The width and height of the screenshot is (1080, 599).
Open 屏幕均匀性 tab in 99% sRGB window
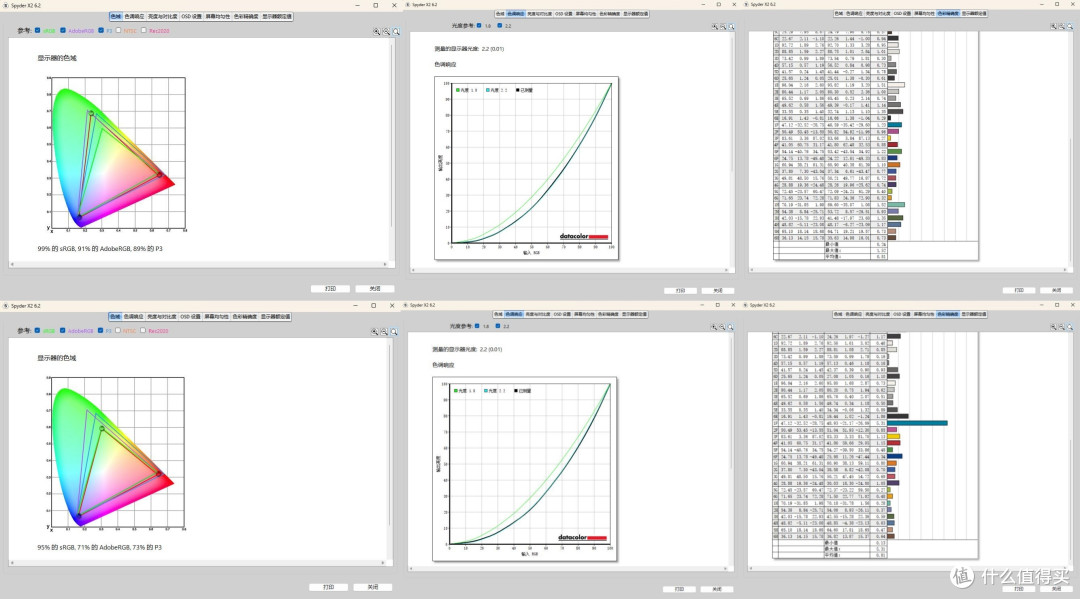coord(218,16)
